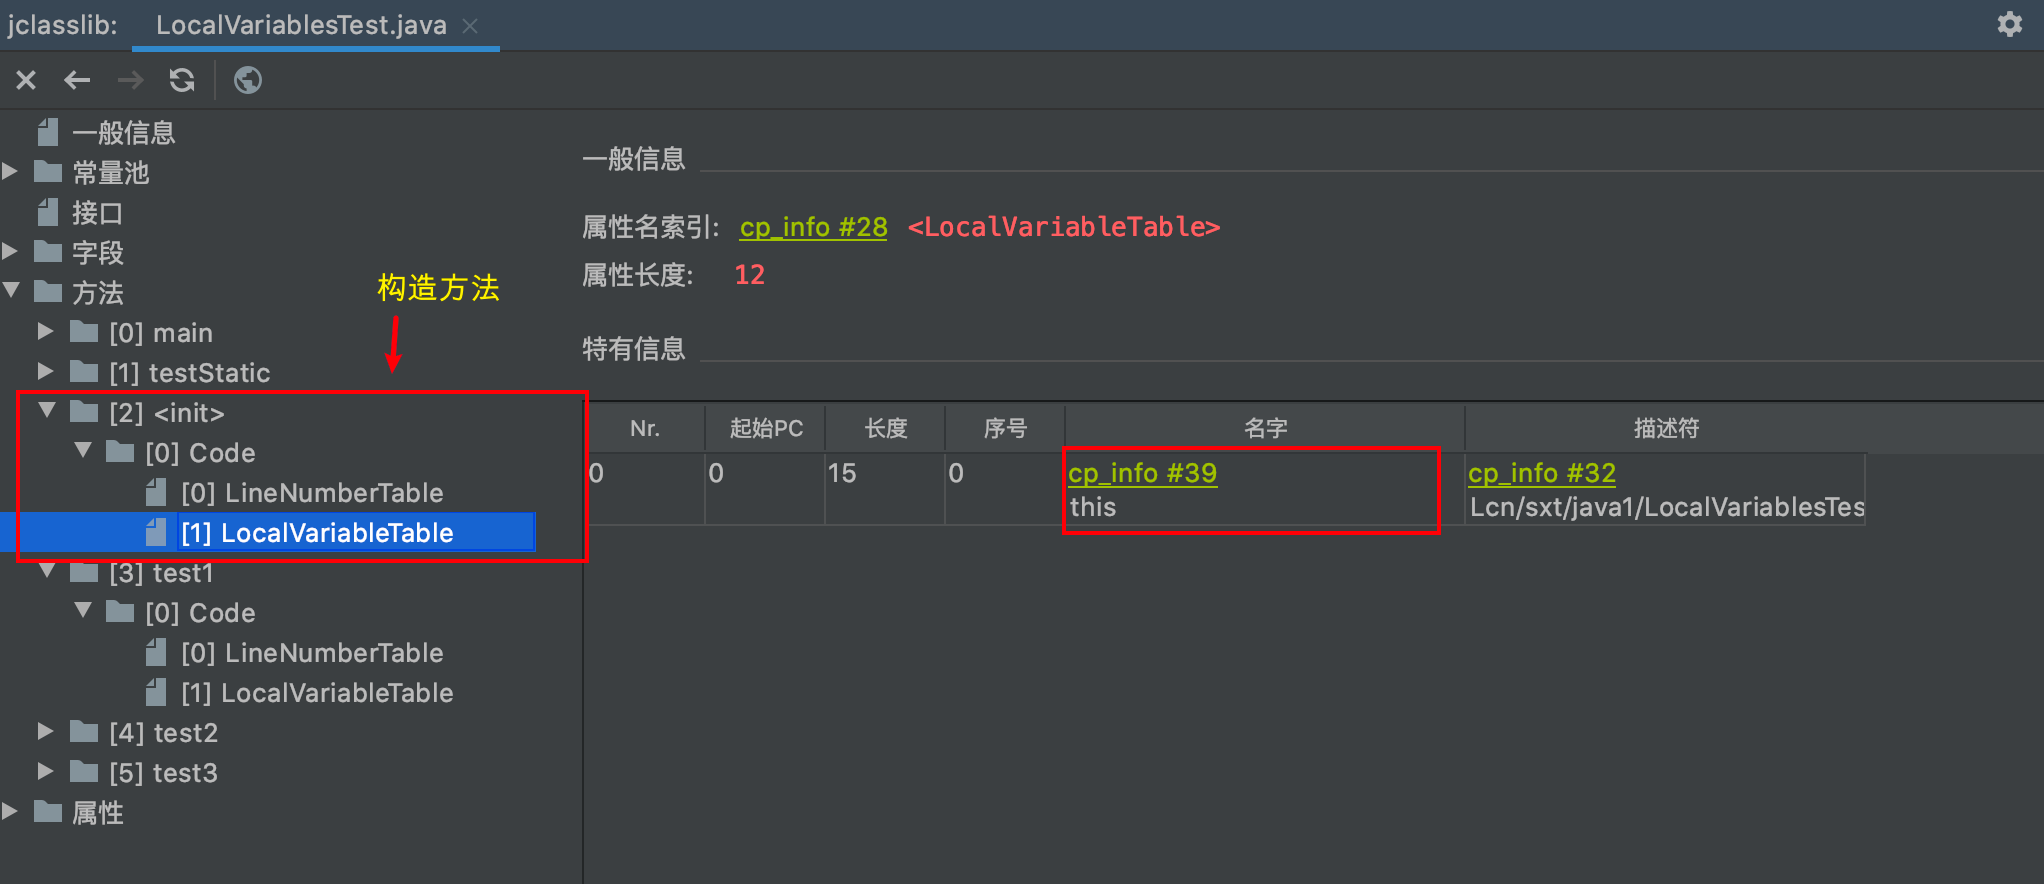Select the [3] test1 tree item
This screenshot has width=2044, height=884.
coord(161,572)
